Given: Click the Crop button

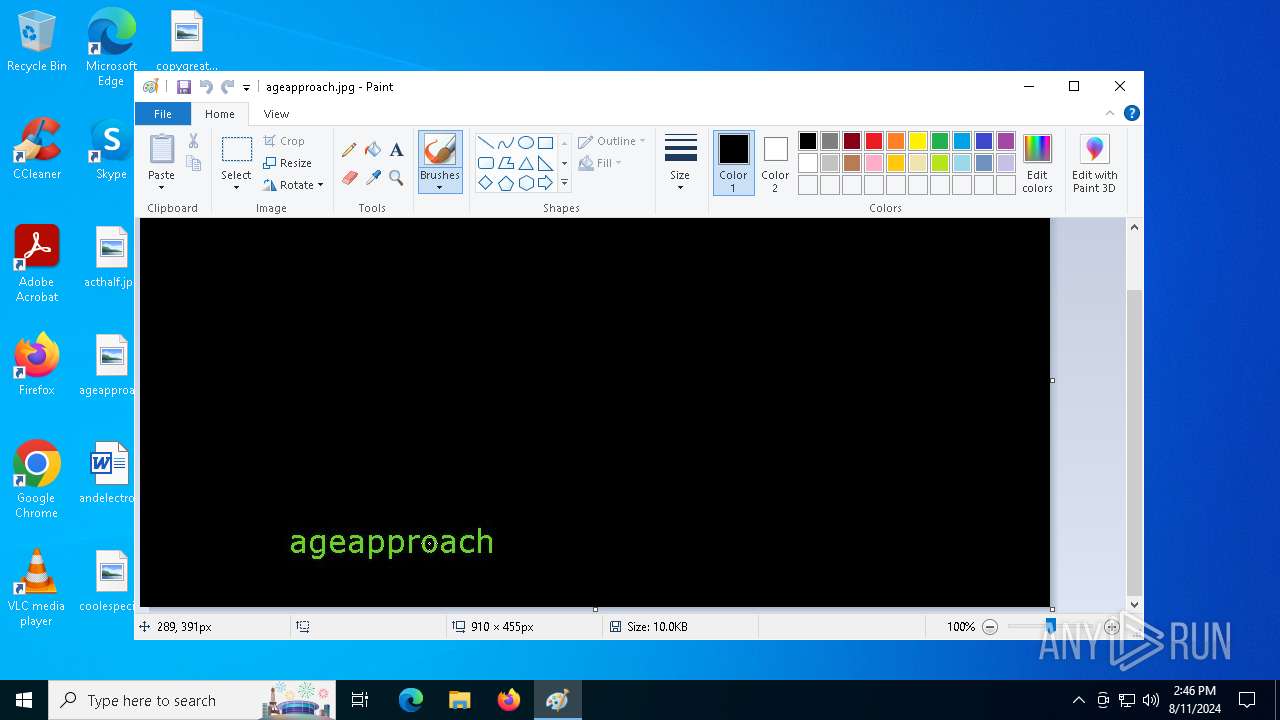Looking at the screenshot, I should pyautogui.click(x=284, y=141).
